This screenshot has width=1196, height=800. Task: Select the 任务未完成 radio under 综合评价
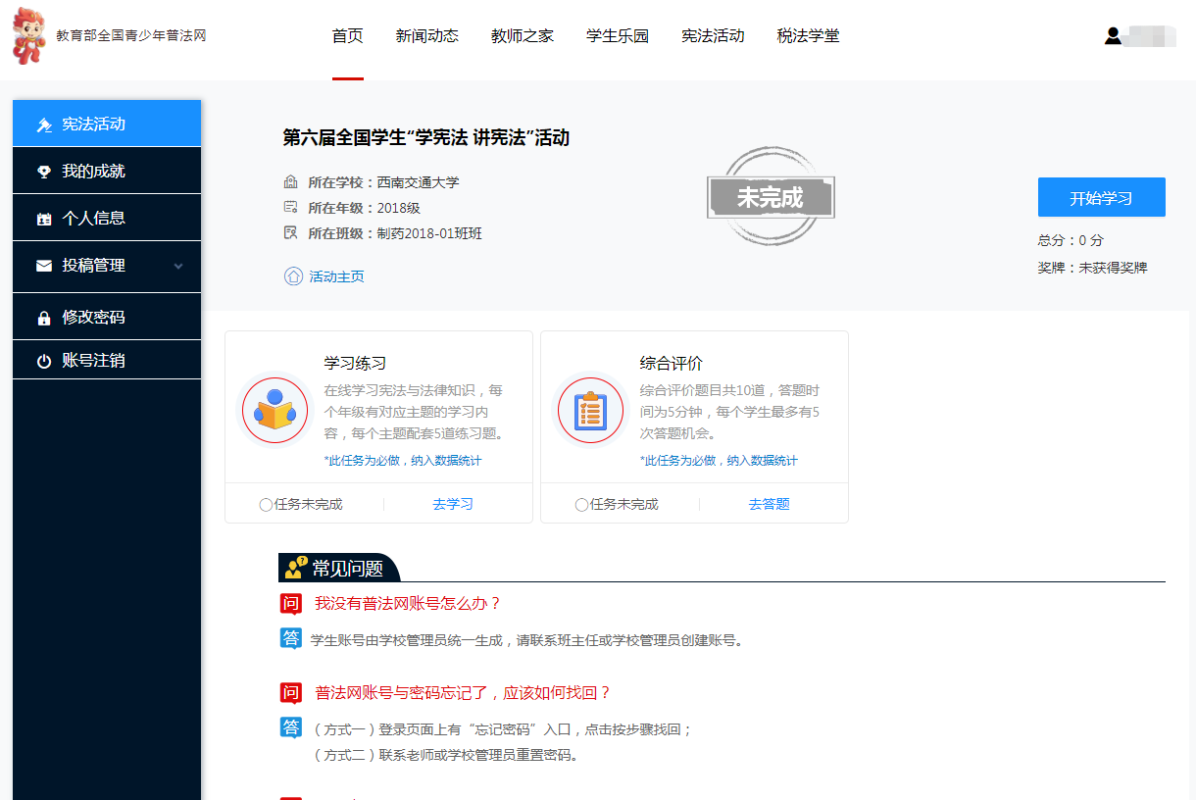click(582, 505)
